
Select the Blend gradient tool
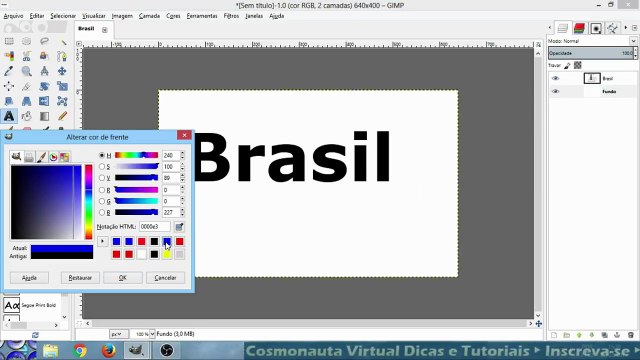pos(44,116)
